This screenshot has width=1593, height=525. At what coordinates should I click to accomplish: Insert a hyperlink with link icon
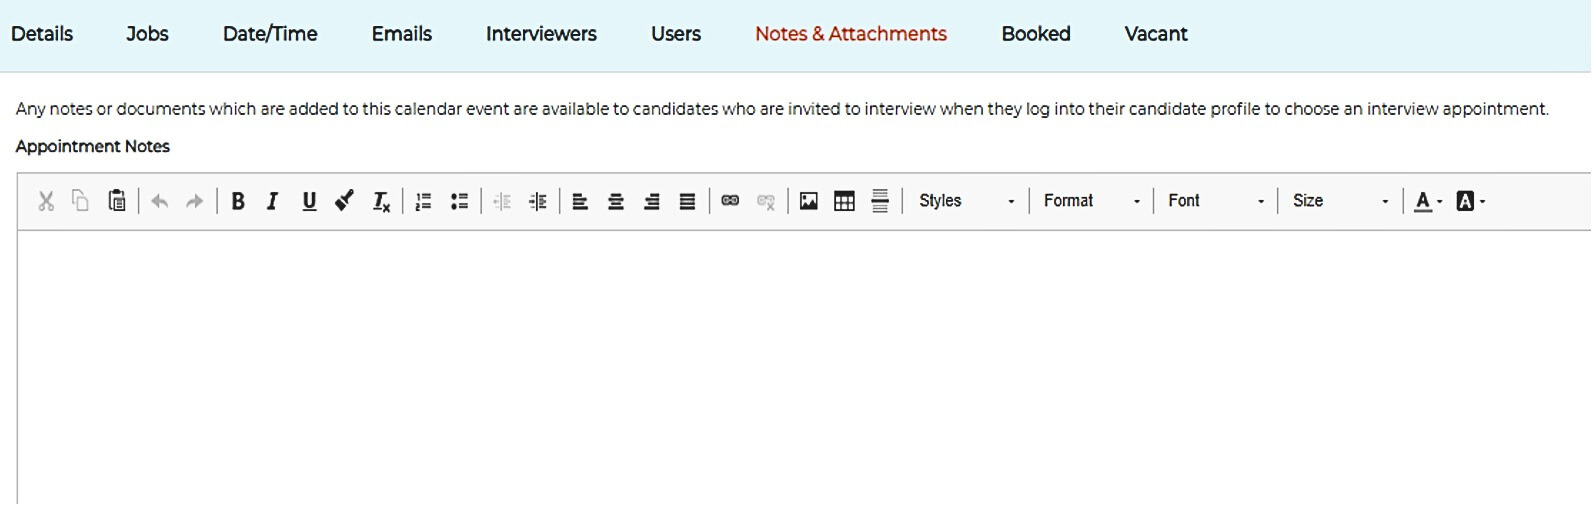(730, 201)
